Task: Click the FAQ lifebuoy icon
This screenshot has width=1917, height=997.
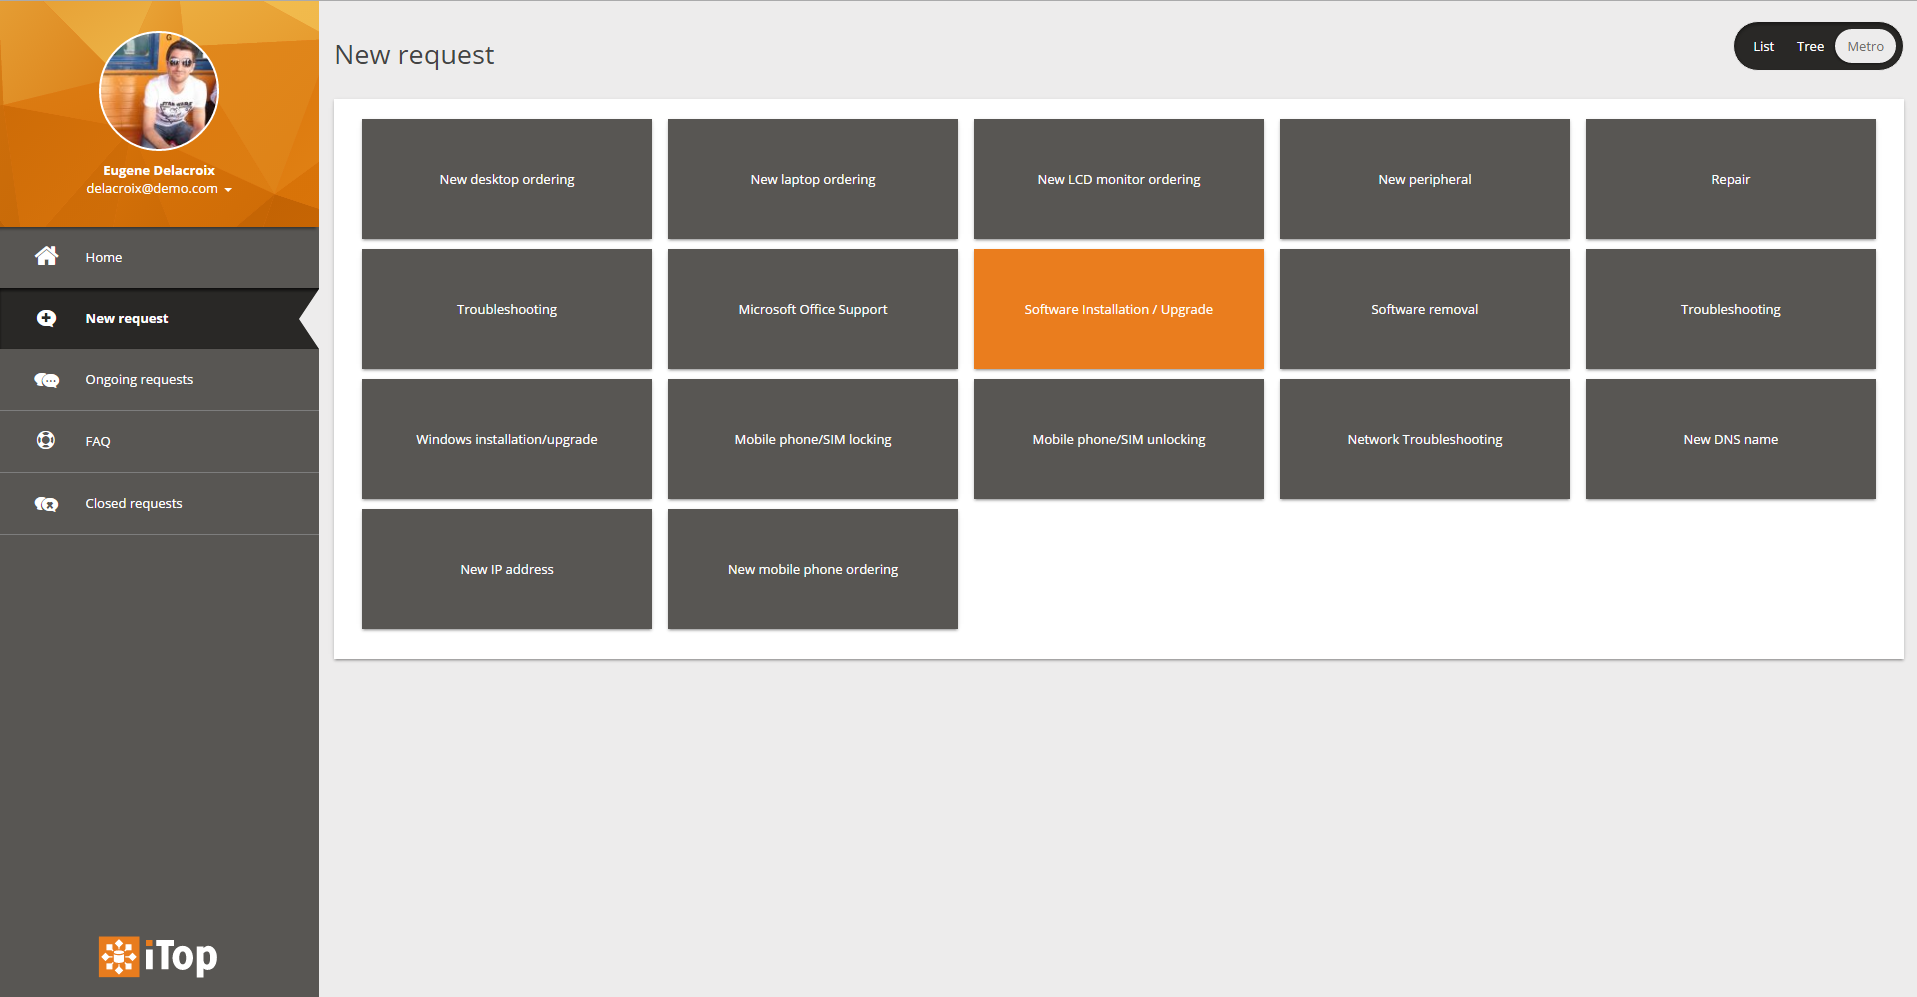Action: (46, 440)
